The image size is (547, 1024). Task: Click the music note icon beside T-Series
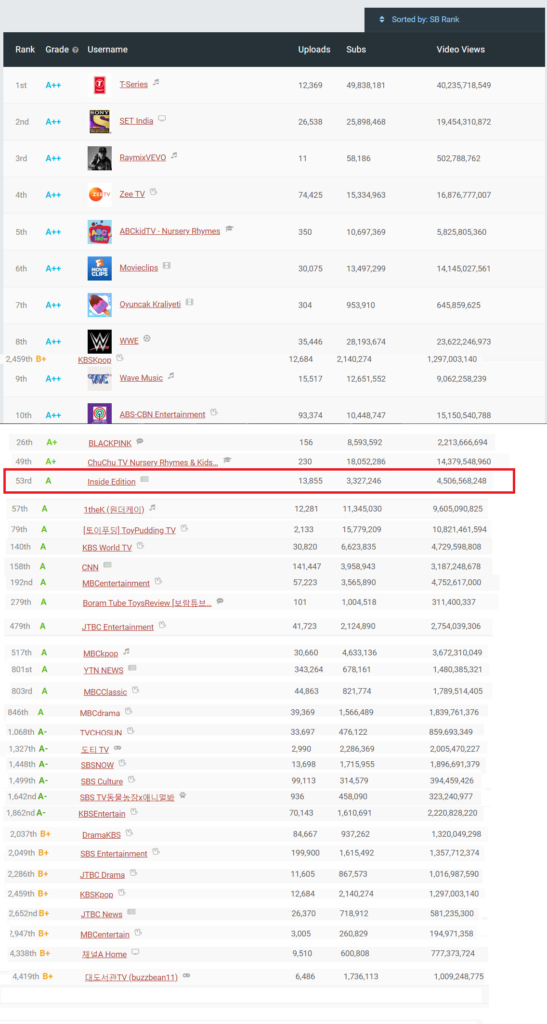(x=156, y=83)
